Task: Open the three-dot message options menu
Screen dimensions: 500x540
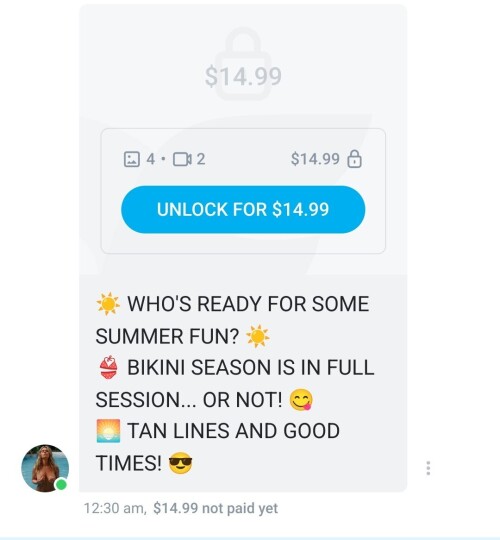Action: 428,468
